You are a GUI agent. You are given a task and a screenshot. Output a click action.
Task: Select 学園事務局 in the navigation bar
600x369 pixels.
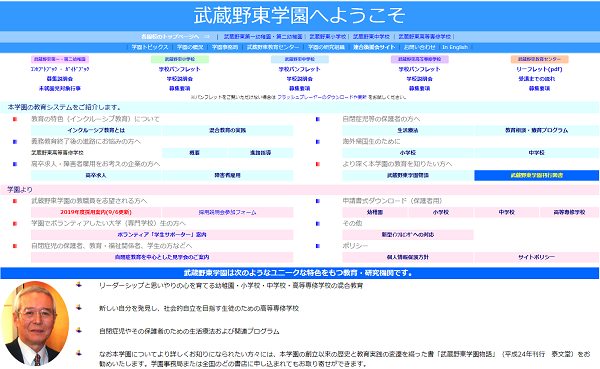(225, 47)
